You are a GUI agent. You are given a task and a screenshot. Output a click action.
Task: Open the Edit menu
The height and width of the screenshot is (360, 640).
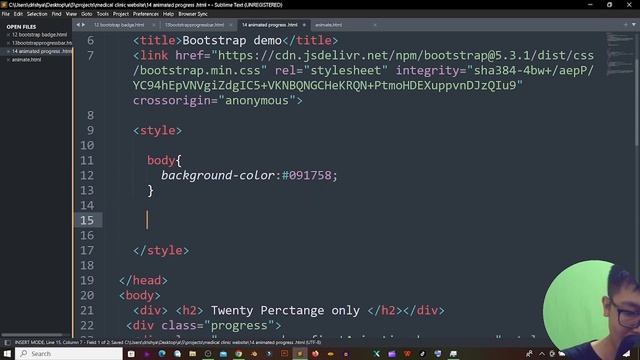18,14
